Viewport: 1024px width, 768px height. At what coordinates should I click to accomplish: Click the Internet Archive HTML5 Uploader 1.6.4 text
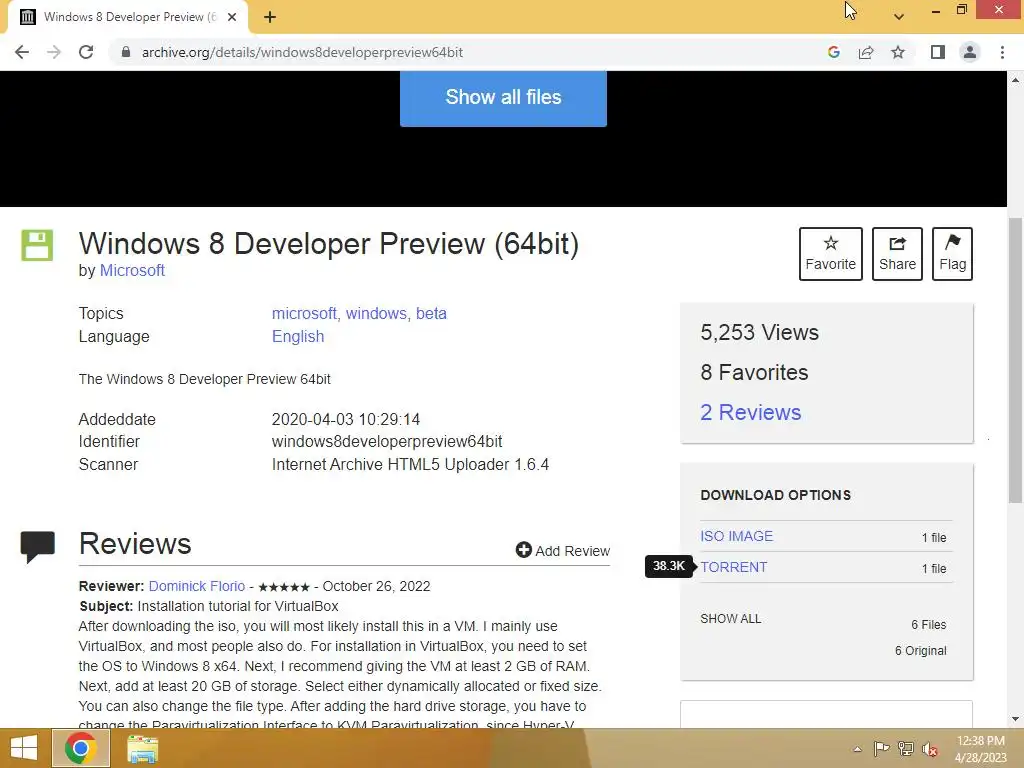[410, 464]
